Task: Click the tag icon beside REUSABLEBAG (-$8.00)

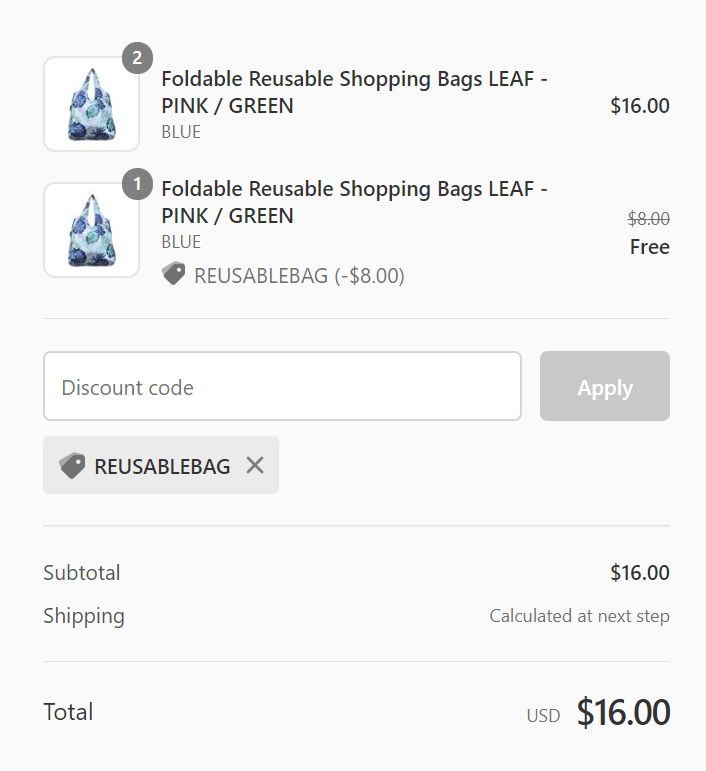Action: coord(174,274)
